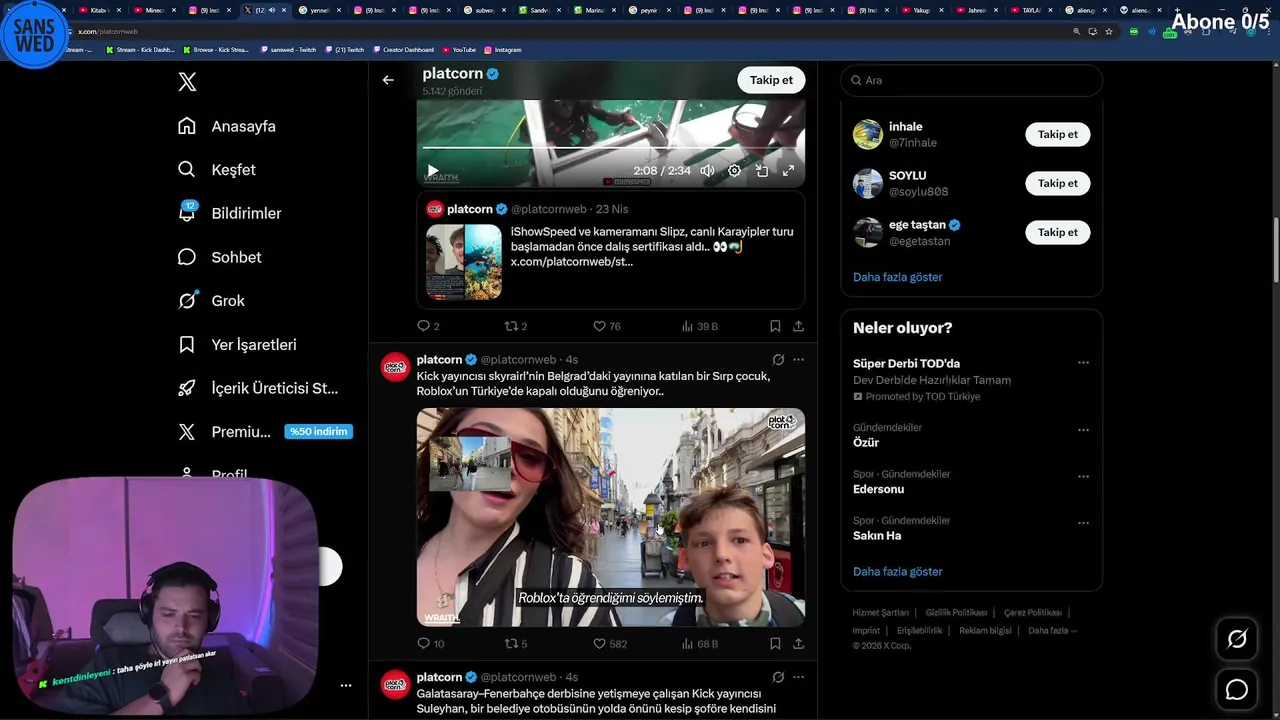Follow inhale using Takip et

1057,134
